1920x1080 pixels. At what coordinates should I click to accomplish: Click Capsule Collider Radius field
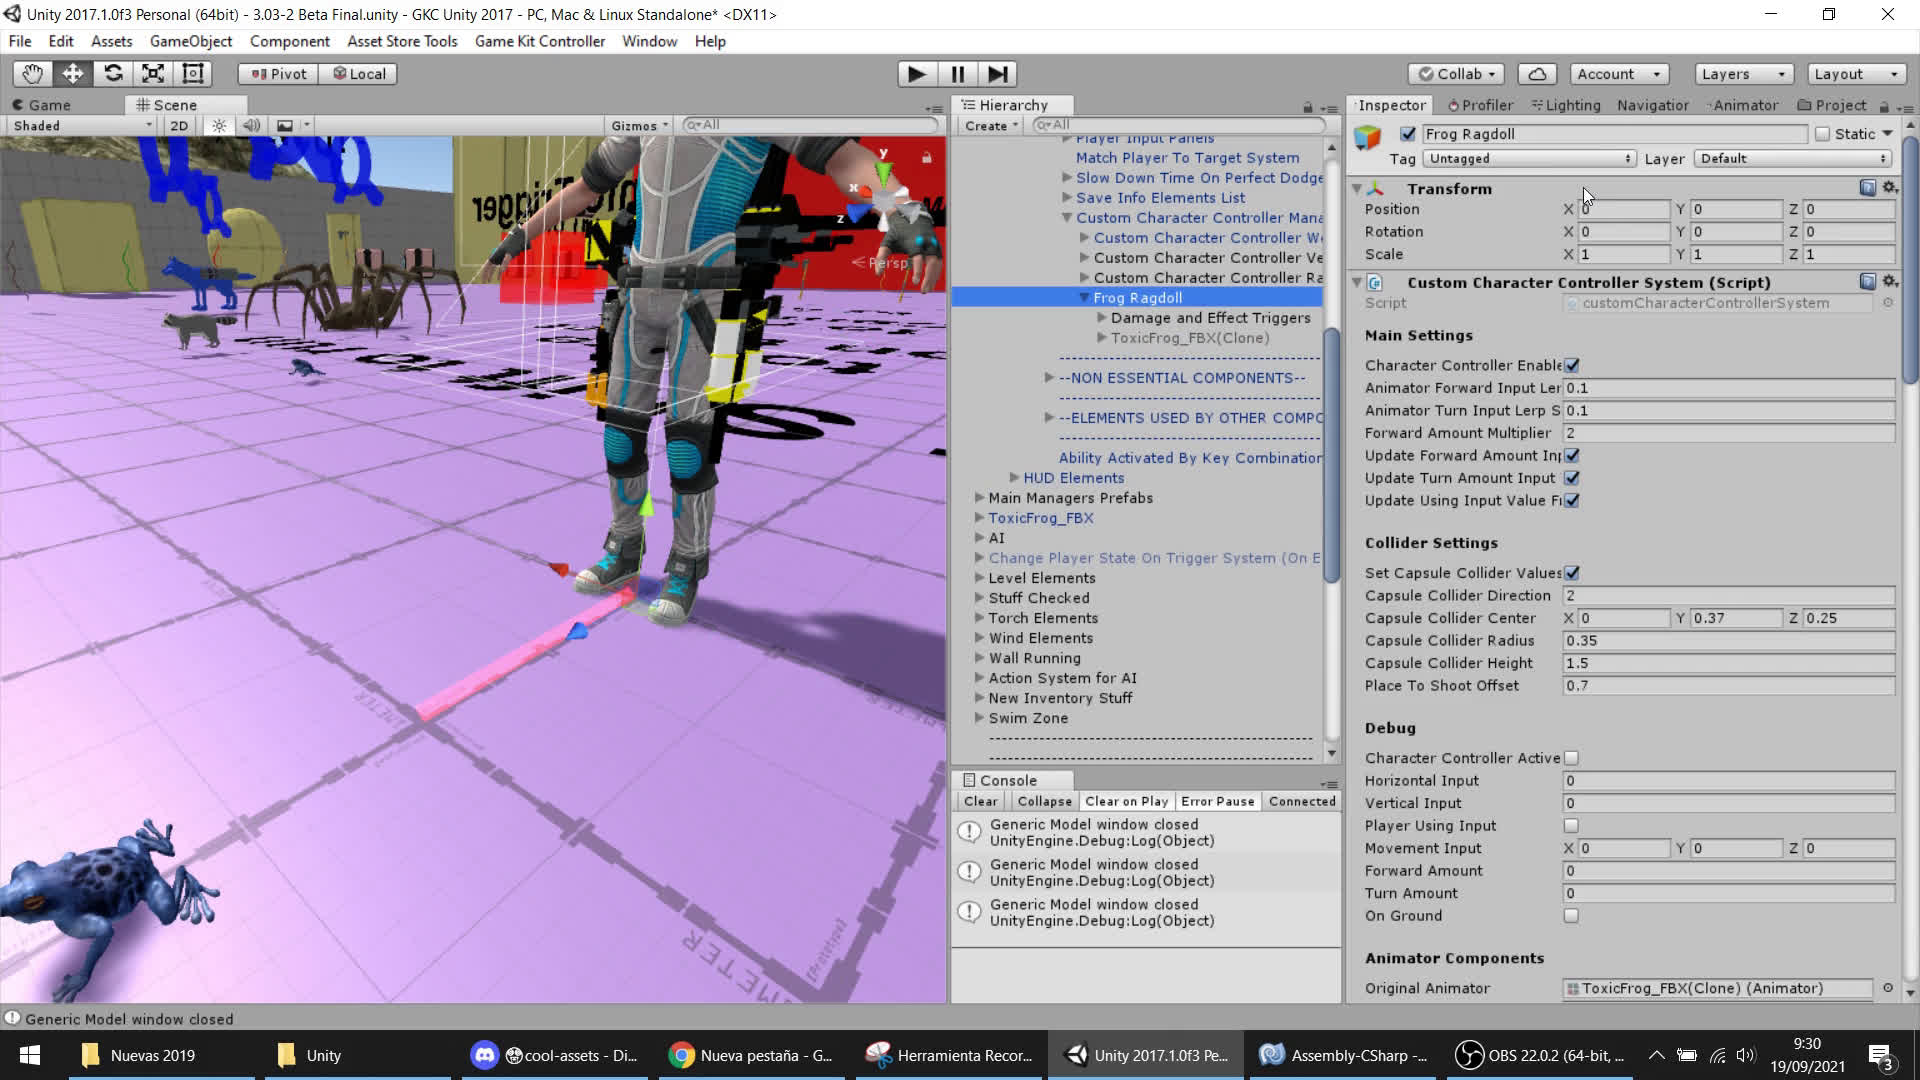(x=1727, y=641)
